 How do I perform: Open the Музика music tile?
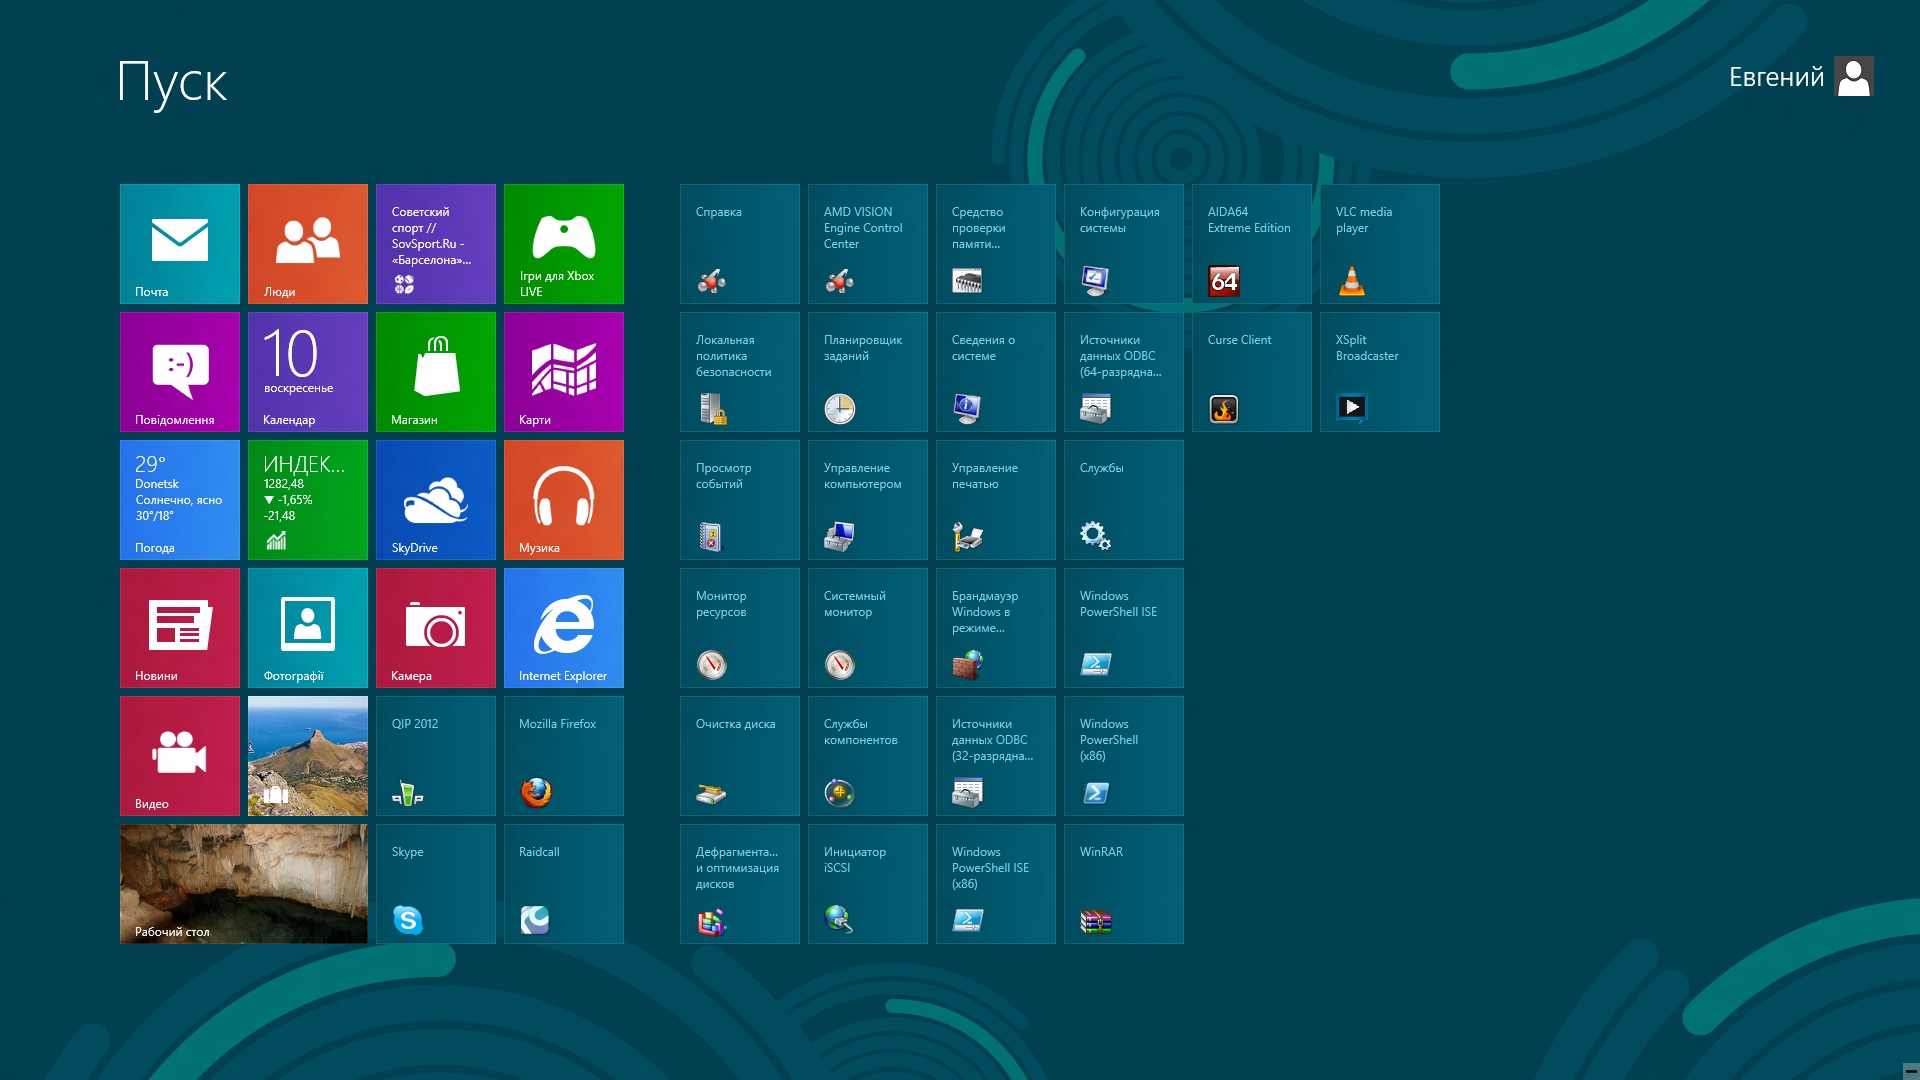(564, 500)
